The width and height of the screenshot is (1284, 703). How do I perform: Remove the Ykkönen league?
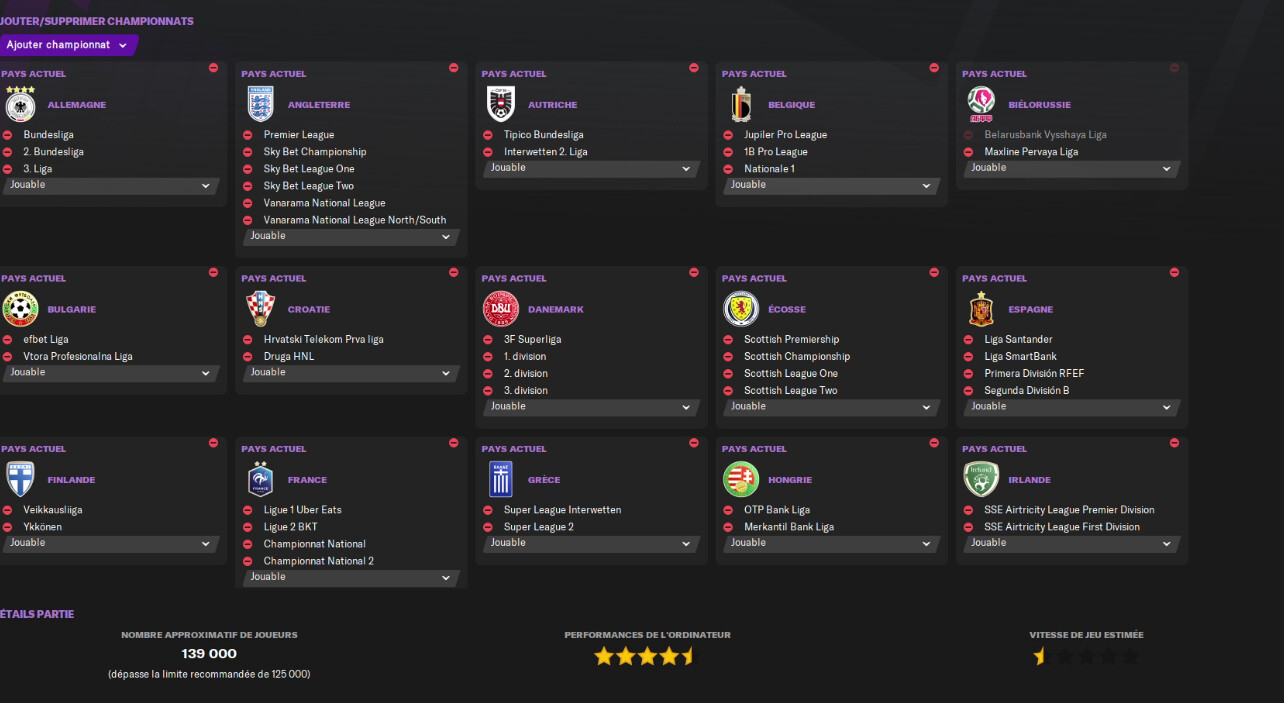(x=7, y=527)
